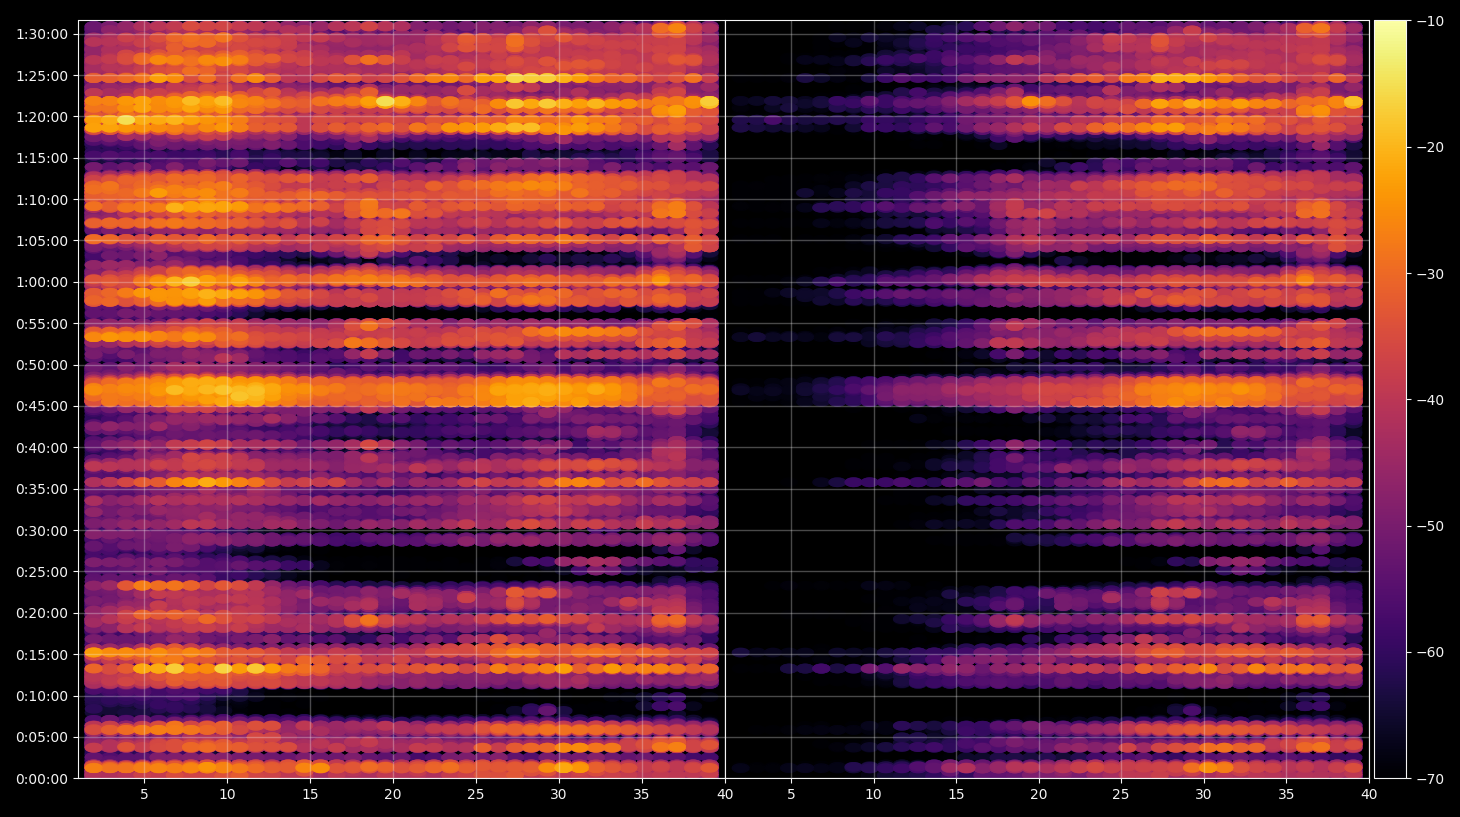Click the 0:25:00 time axis label

pyautogui.click(x=42, y=572)
